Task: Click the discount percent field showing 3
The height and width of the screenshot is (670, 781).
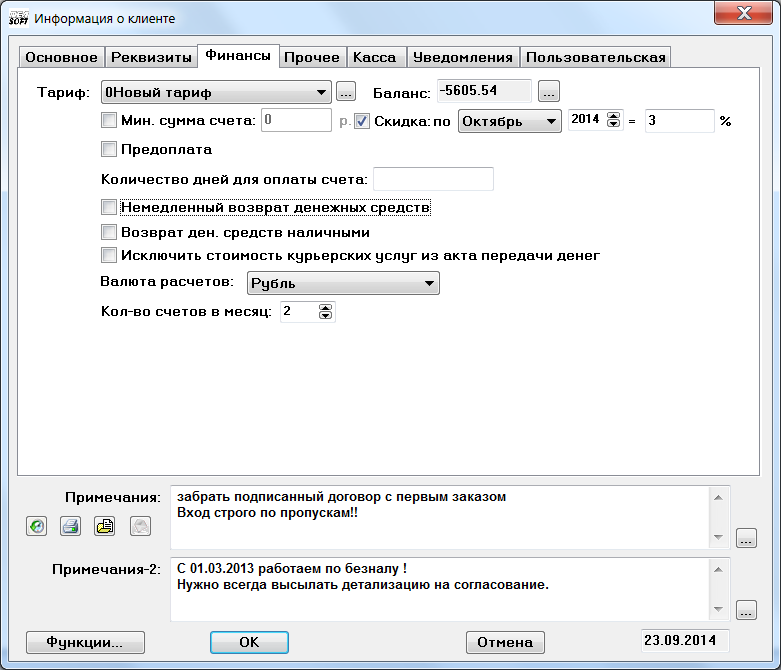Action: click(x=680, y=121)
